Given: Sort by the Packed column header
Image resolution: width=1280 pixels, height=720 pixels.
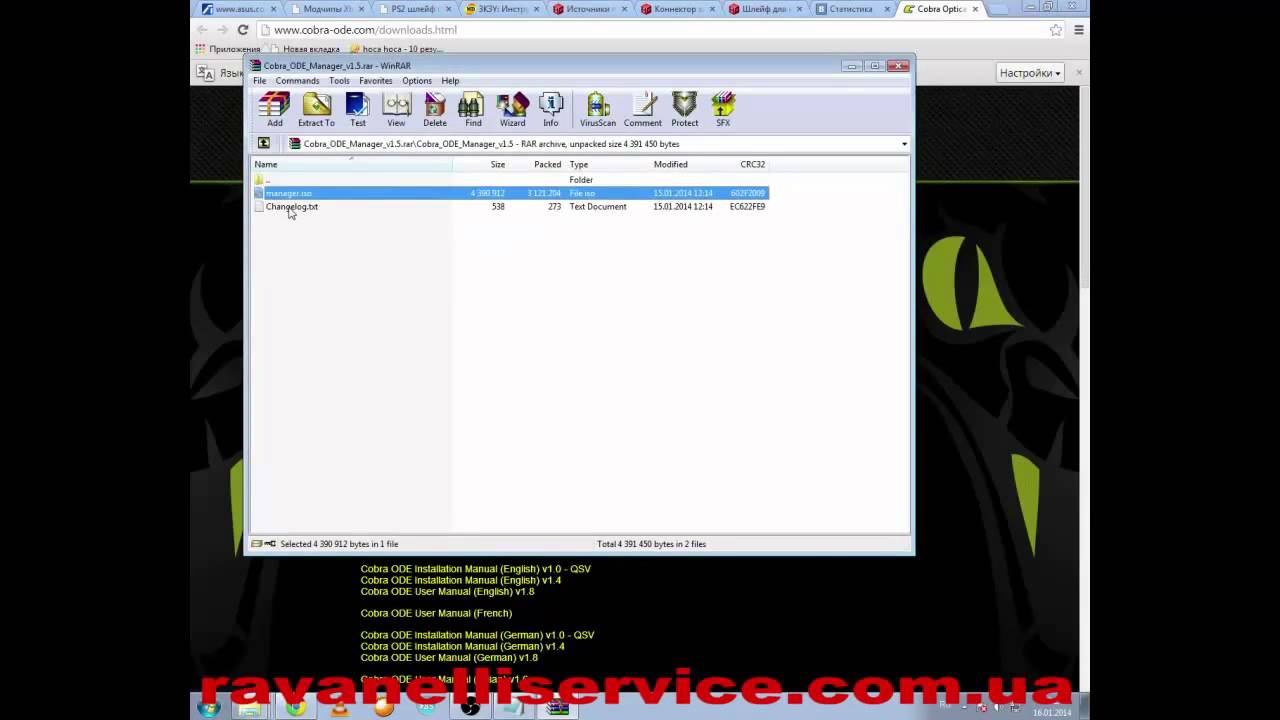Looking at the screenshot, I should [x=537, y=164].
